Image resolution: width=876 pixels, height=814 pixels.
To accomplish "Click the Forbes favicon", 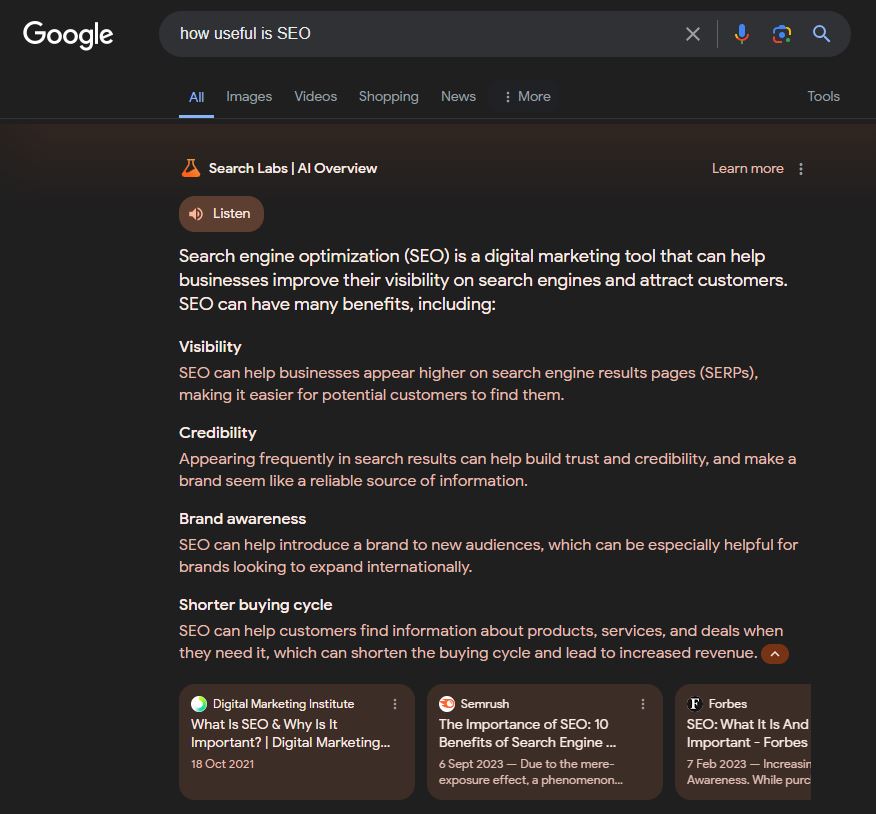I will point(694,704).
